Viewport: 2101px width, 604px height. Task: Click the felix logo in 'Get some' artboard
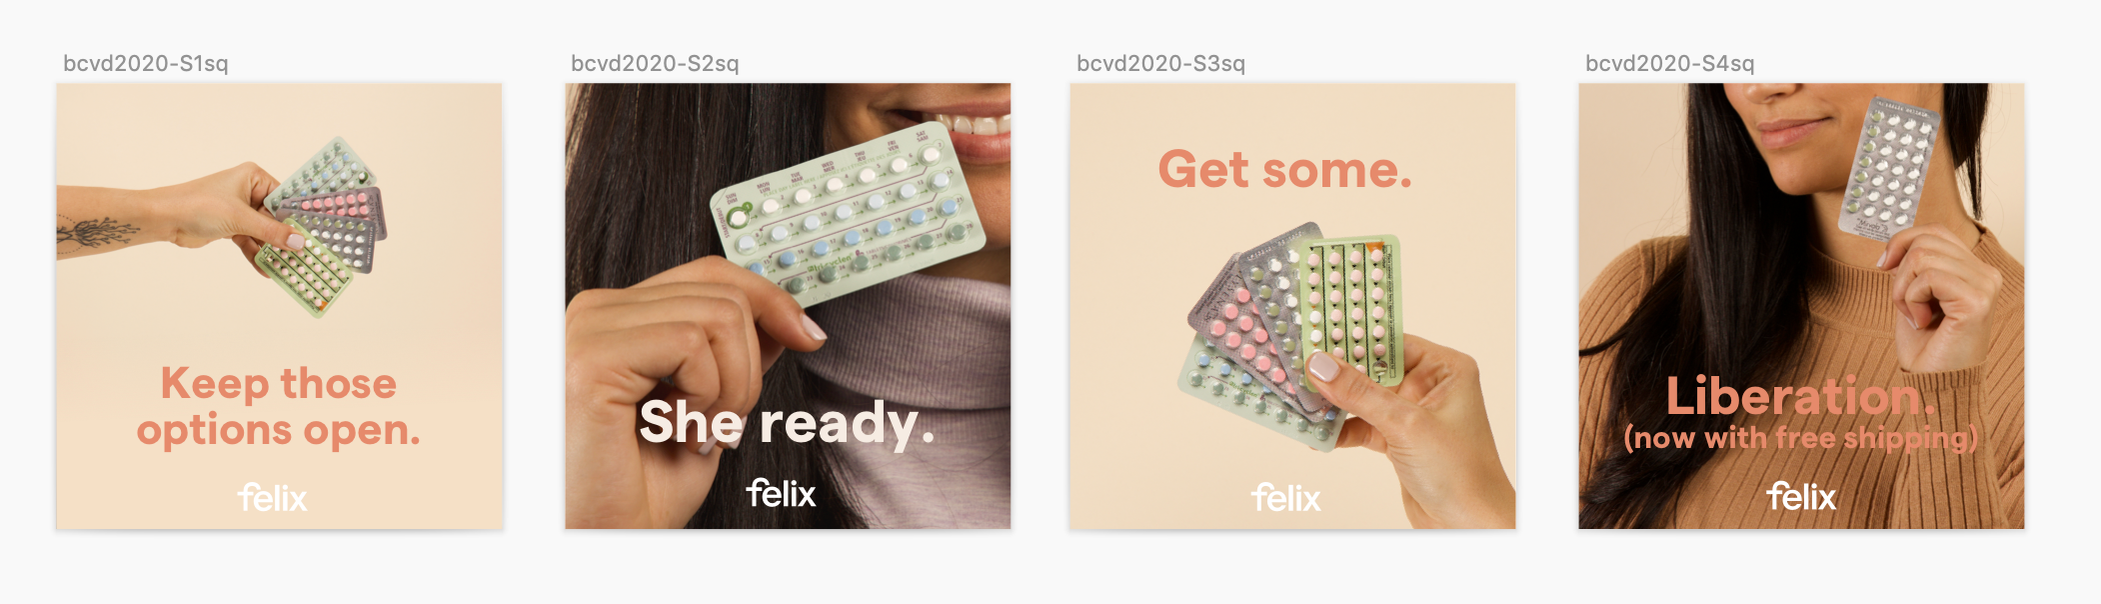1286,497
